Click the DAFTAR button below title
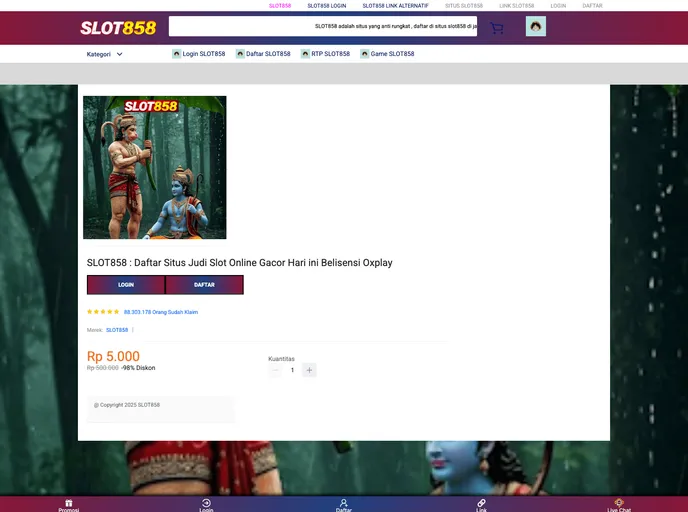 click(x=204, y=285)
